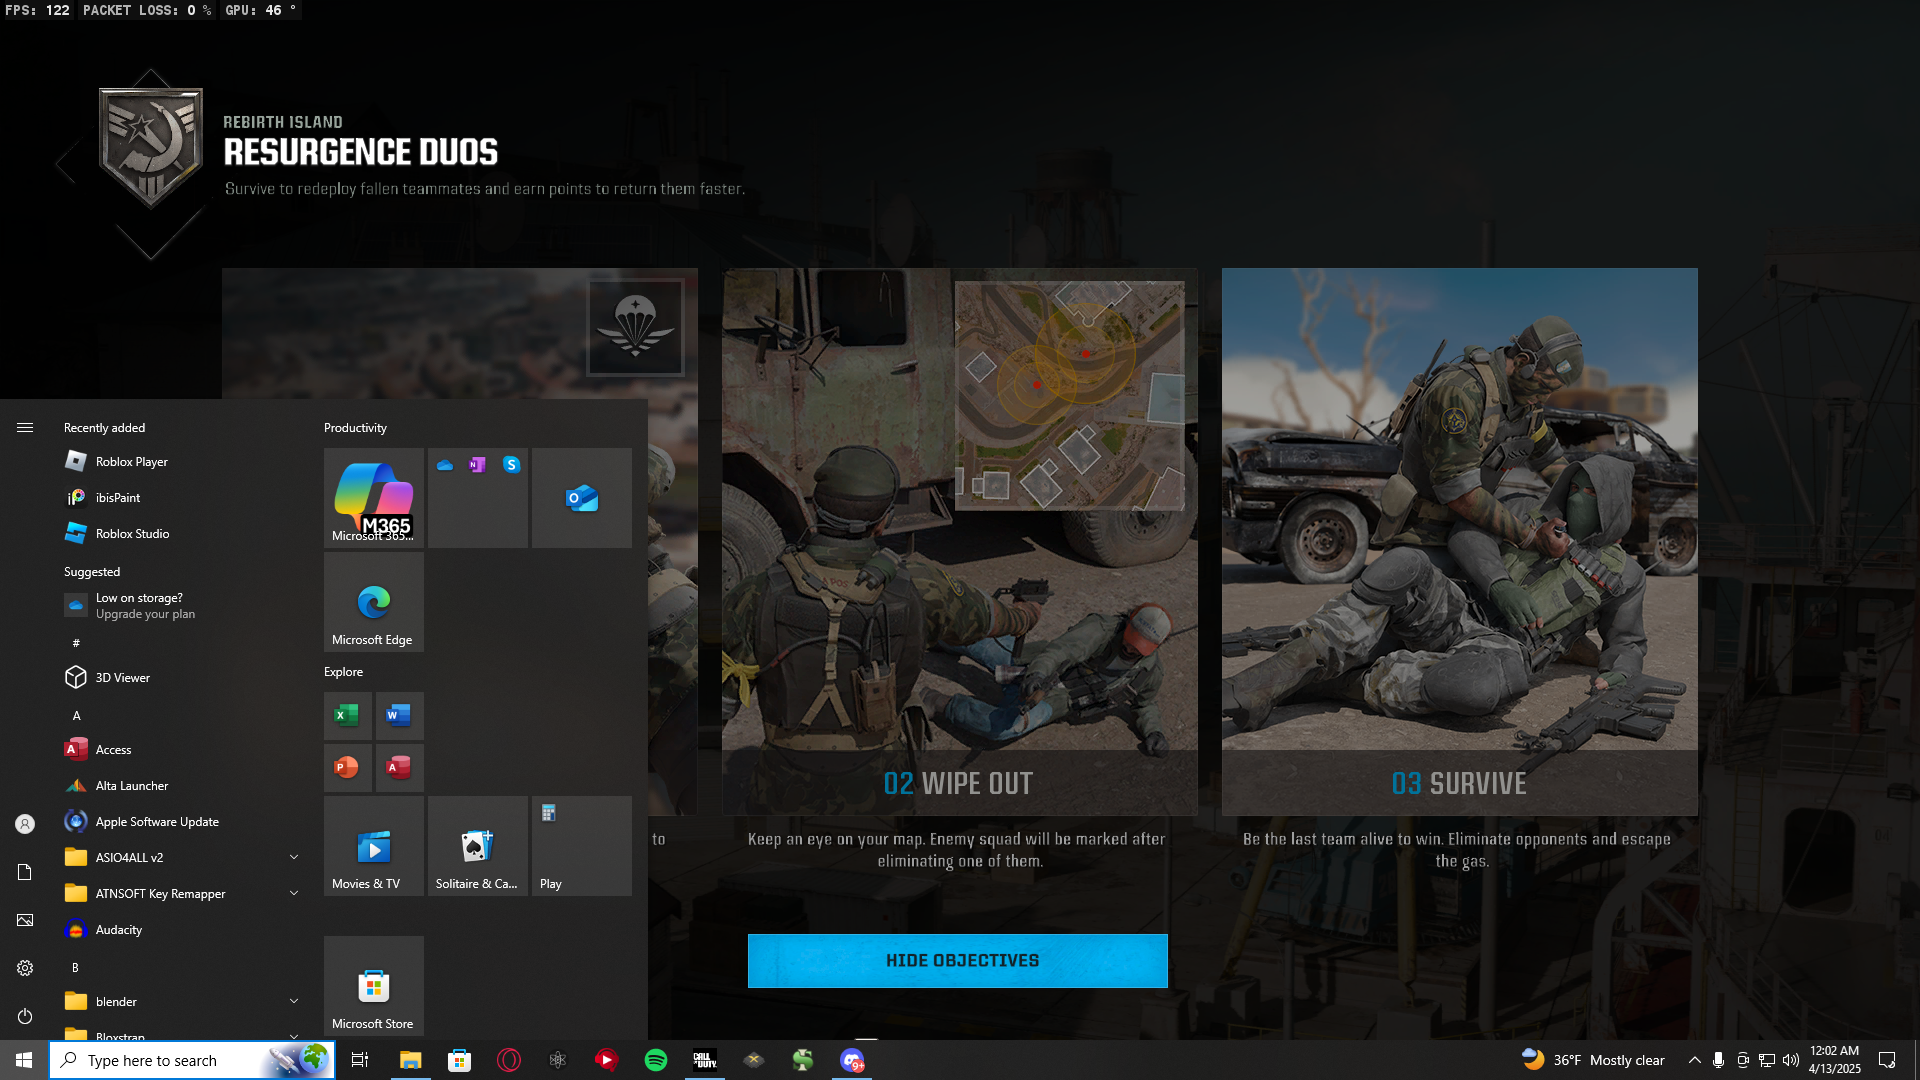Expand the ATNSOFT Key Remapper folder

(180, 894)
